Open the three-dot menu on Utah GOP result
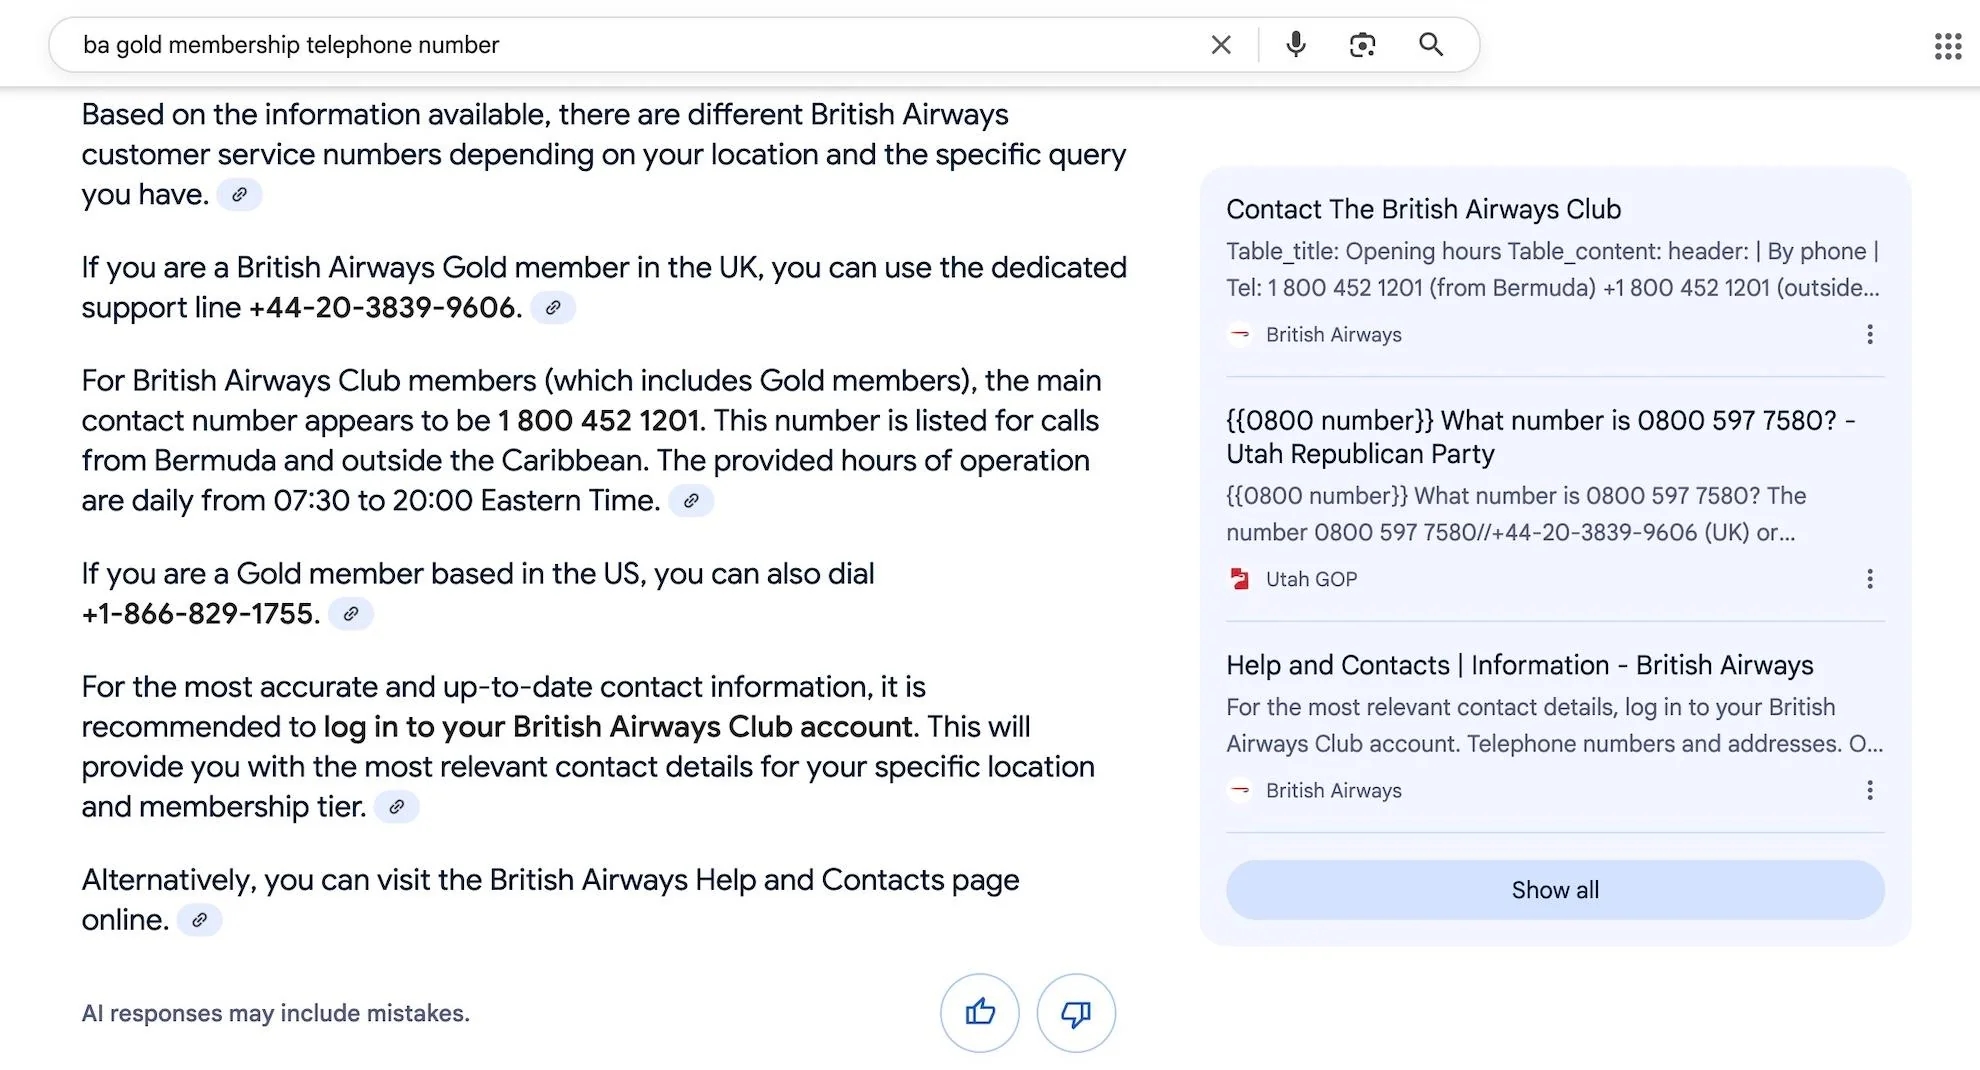 [x=1870, y=578]
